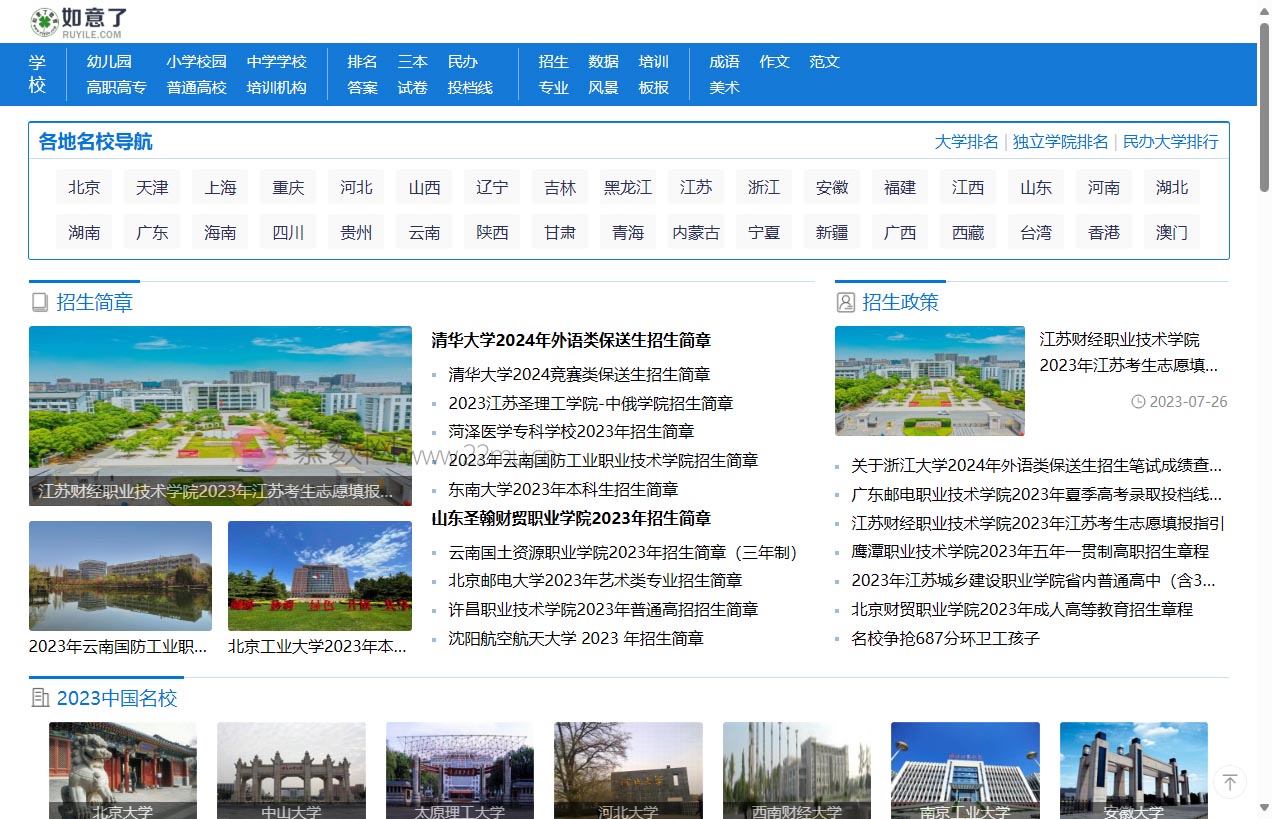The width and height of the screenshot is (1272, 819).
Task: Open the 民办大学排行 link
Action: pyautogui.click(x=1170, y=142)
